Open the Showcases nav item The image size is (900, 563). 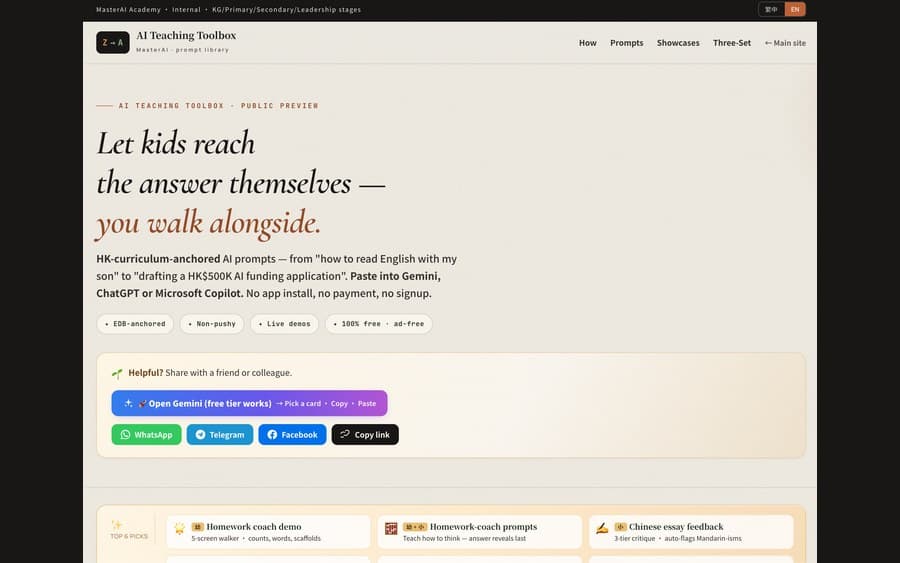click(x=678, y=42)
